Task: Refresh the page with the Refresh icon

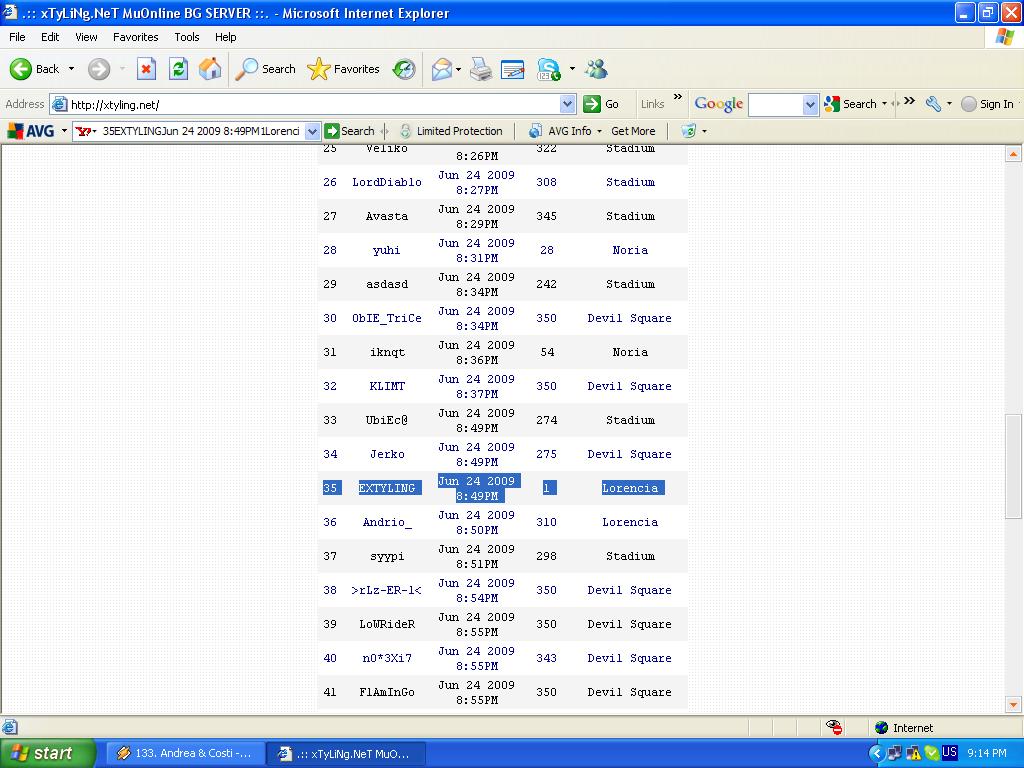Action: coord(178,69)
